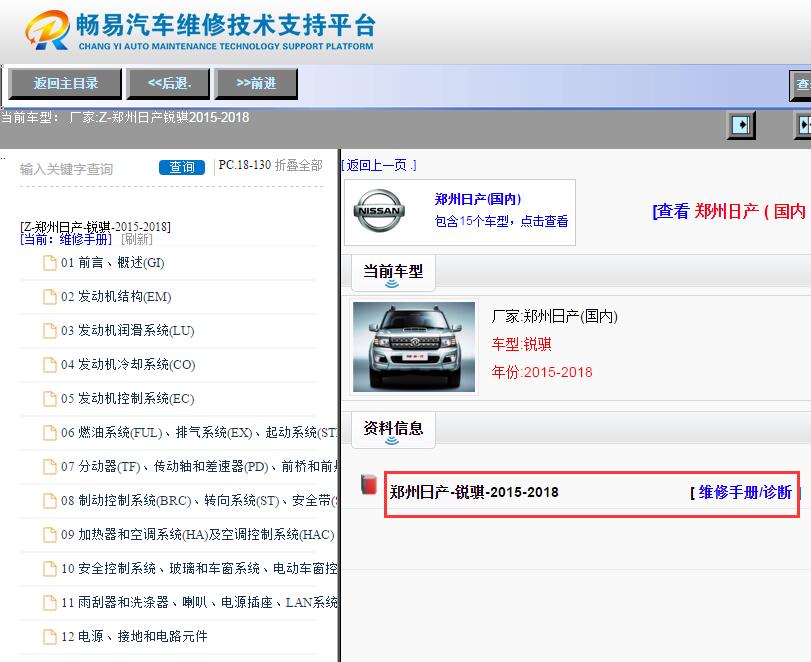This screenshot has width=811, height=662.
Task: Click the PC.18-130 label
Action: point(245,165)
